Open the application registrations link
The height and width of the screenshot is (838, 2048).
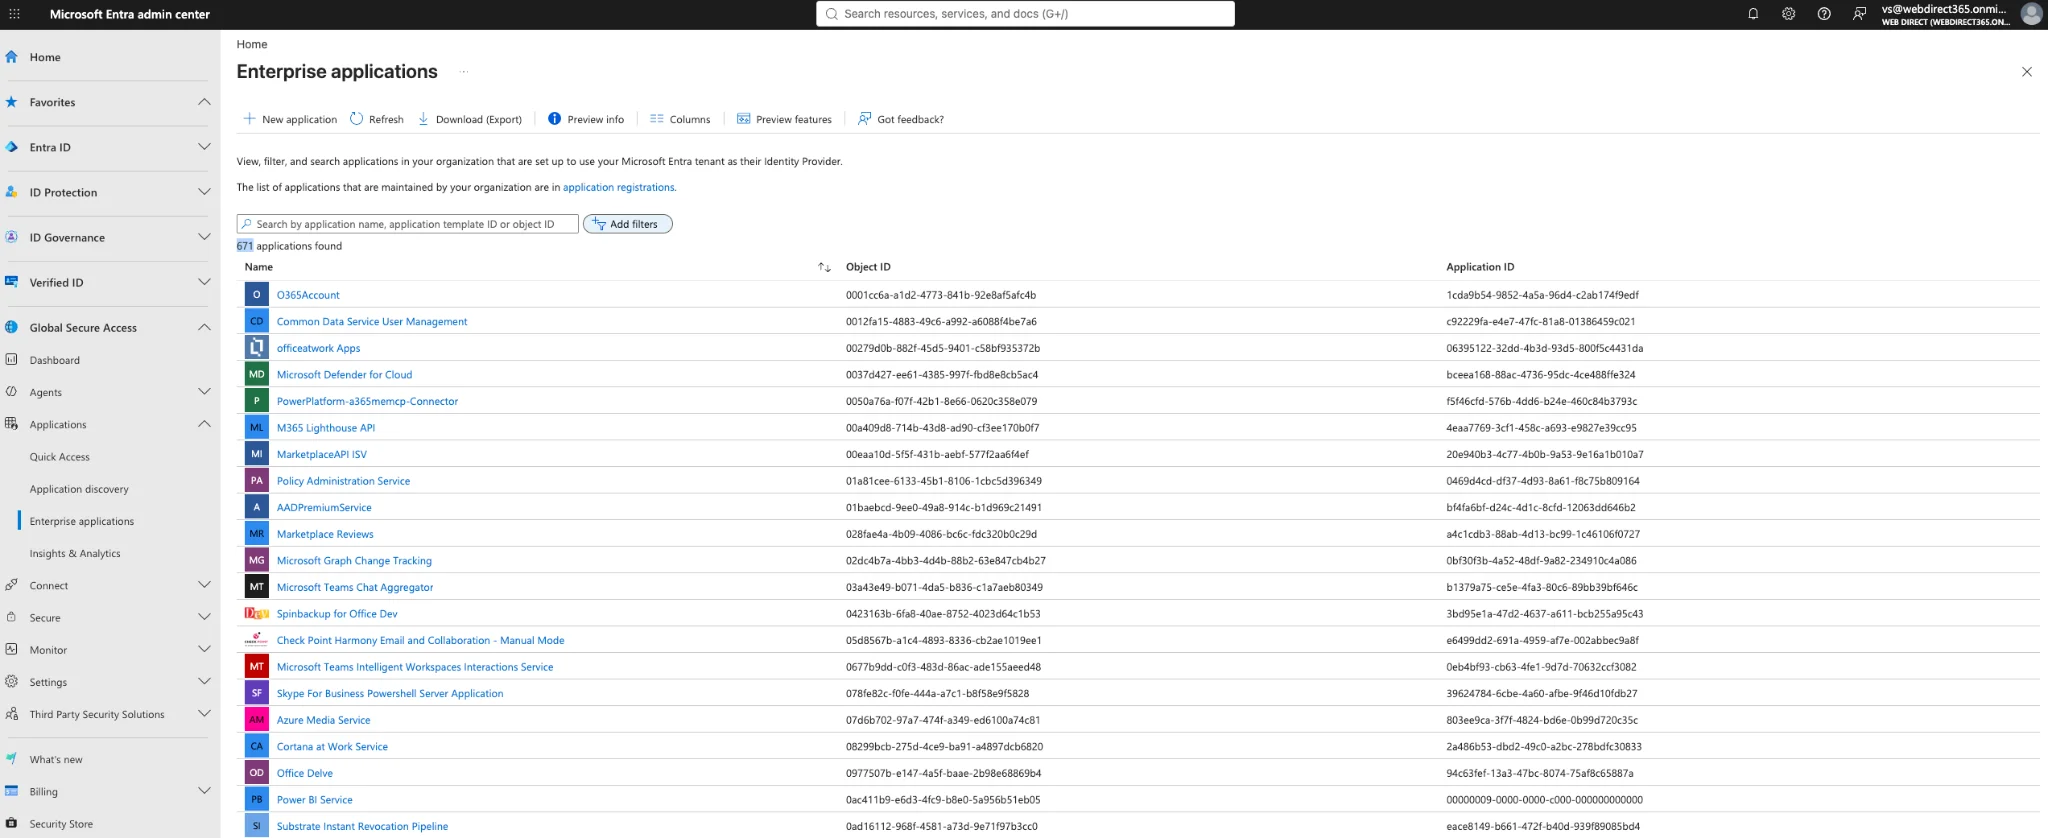(619, 187)
